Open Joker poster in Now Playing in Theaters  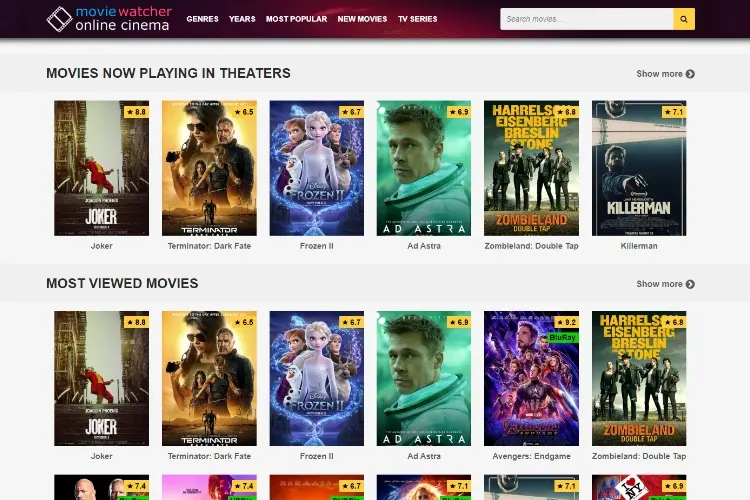pos(101,168)
